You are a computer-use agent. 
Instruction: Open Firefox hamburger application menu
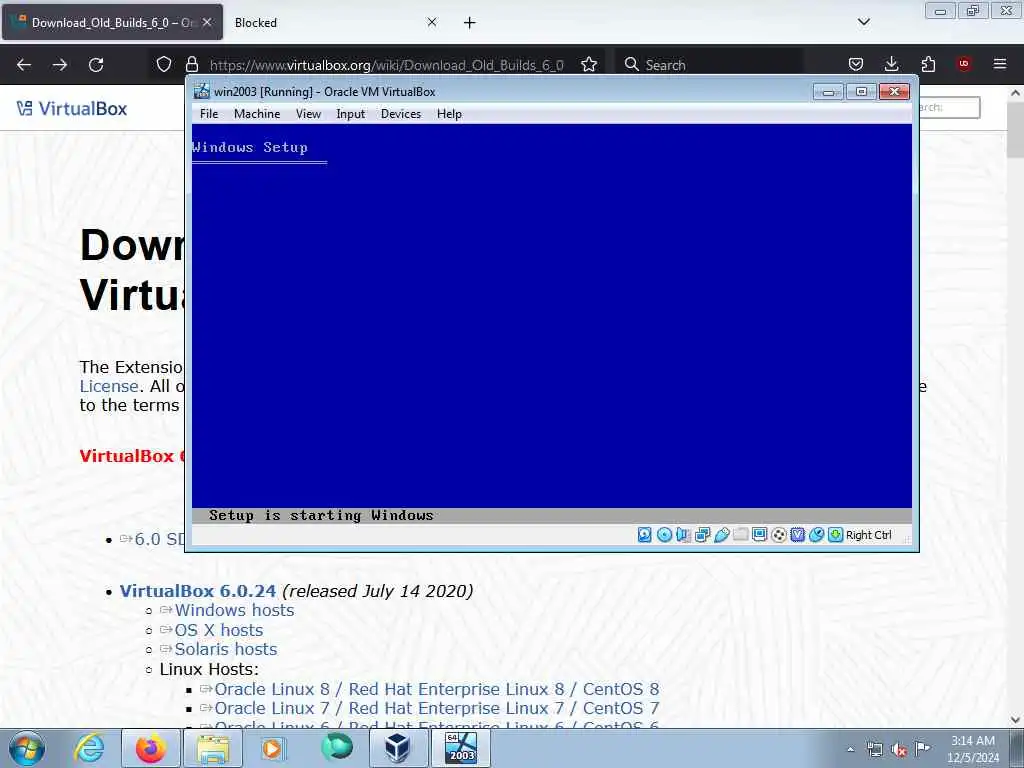[1000, 64]
